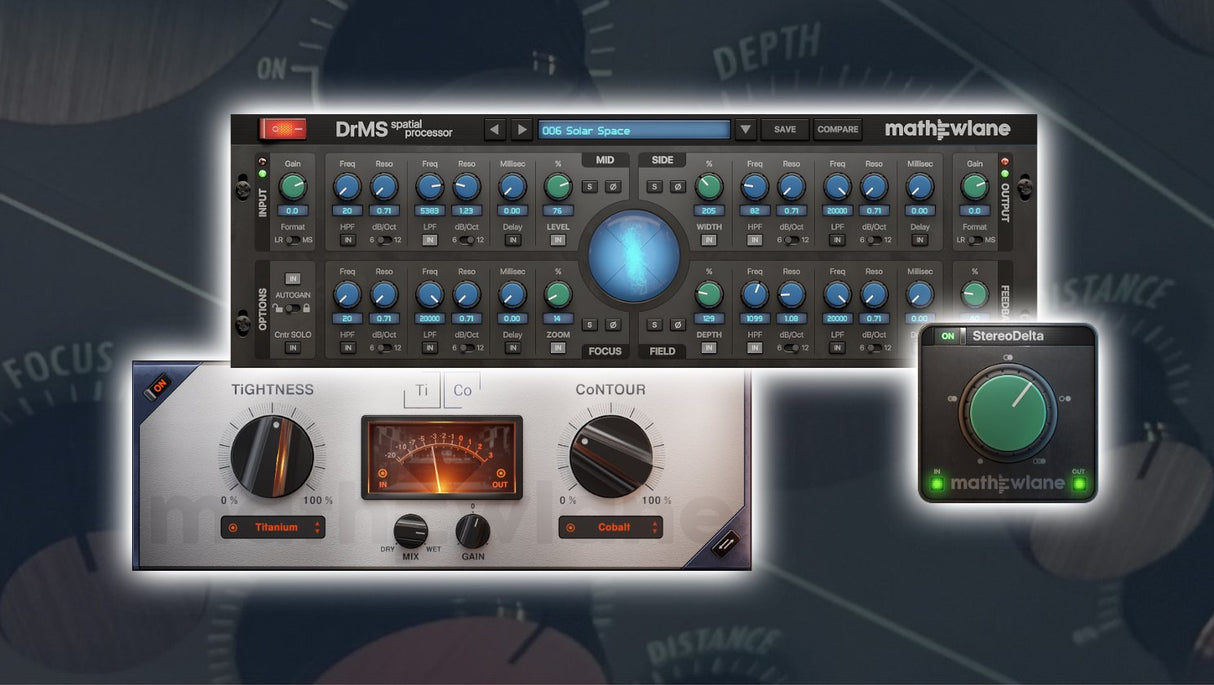
Task: Invert phase of the SIDE channel
Action: tap(676, 187)
